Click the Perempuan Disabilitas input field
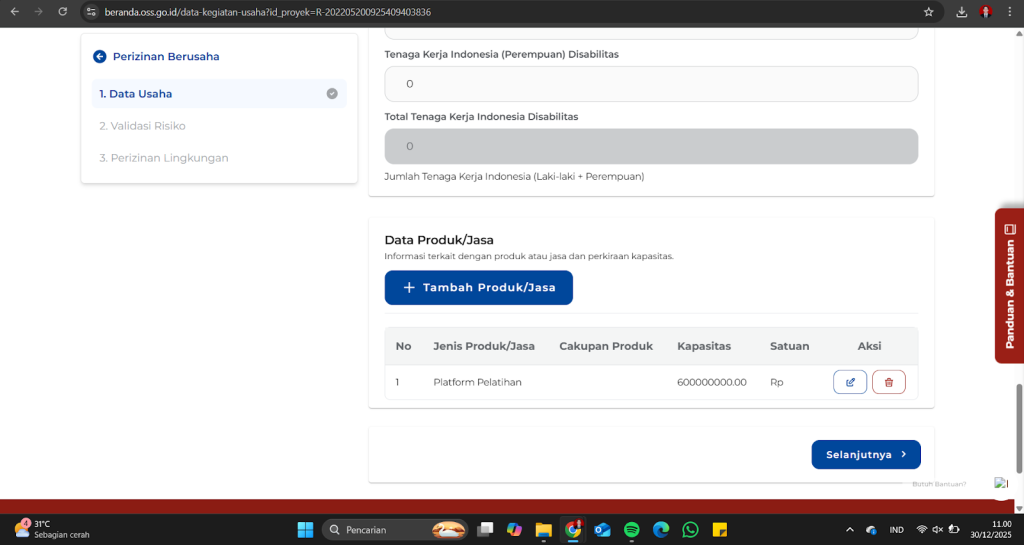Screen dimensions: 1024x545 tap(651, 84)
